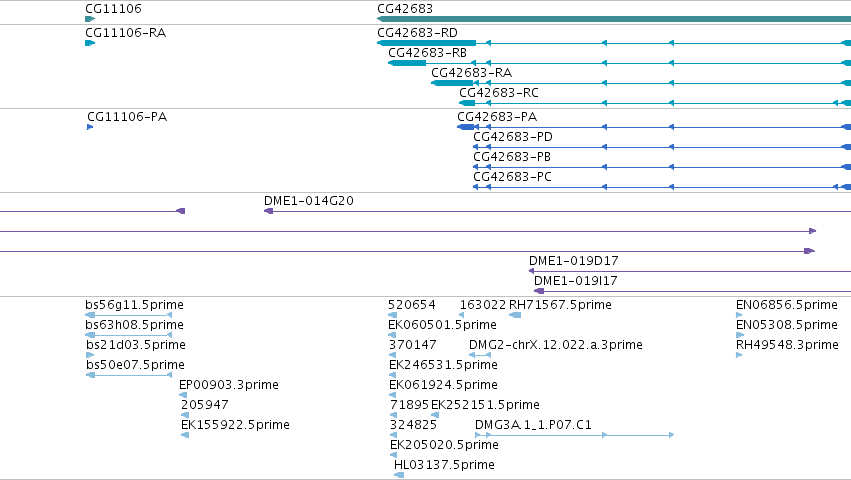
Task: Select the EK246531.5prime label
Action: coord(443,365)
